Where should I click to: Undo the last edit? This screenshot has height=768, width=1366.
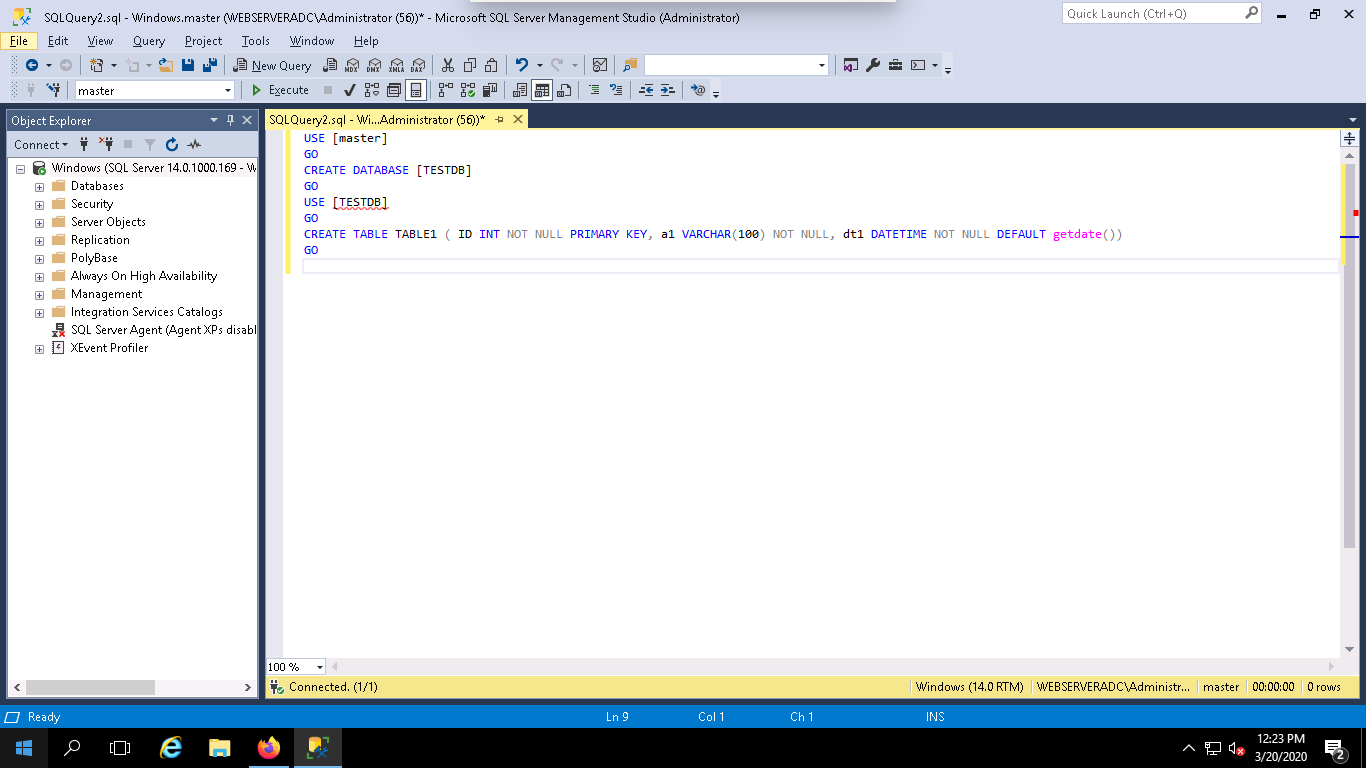[x=521, y=65]
